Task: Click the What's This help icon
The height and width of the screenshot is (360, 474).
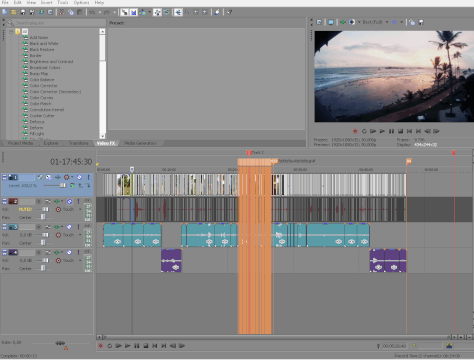Action: (229, 12)
